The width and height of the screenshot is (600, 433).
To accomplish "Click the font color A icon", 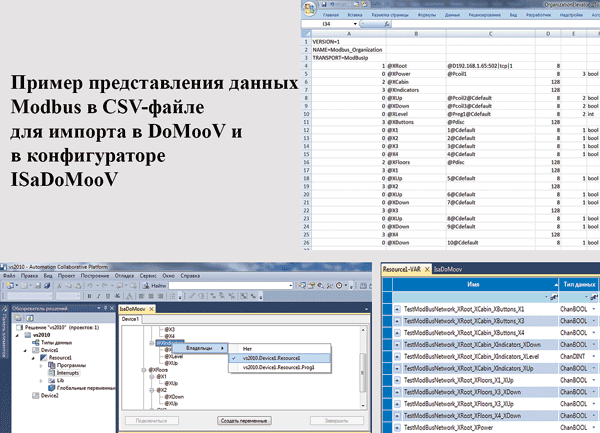I will pyautogui.click(x=129, y=296).
